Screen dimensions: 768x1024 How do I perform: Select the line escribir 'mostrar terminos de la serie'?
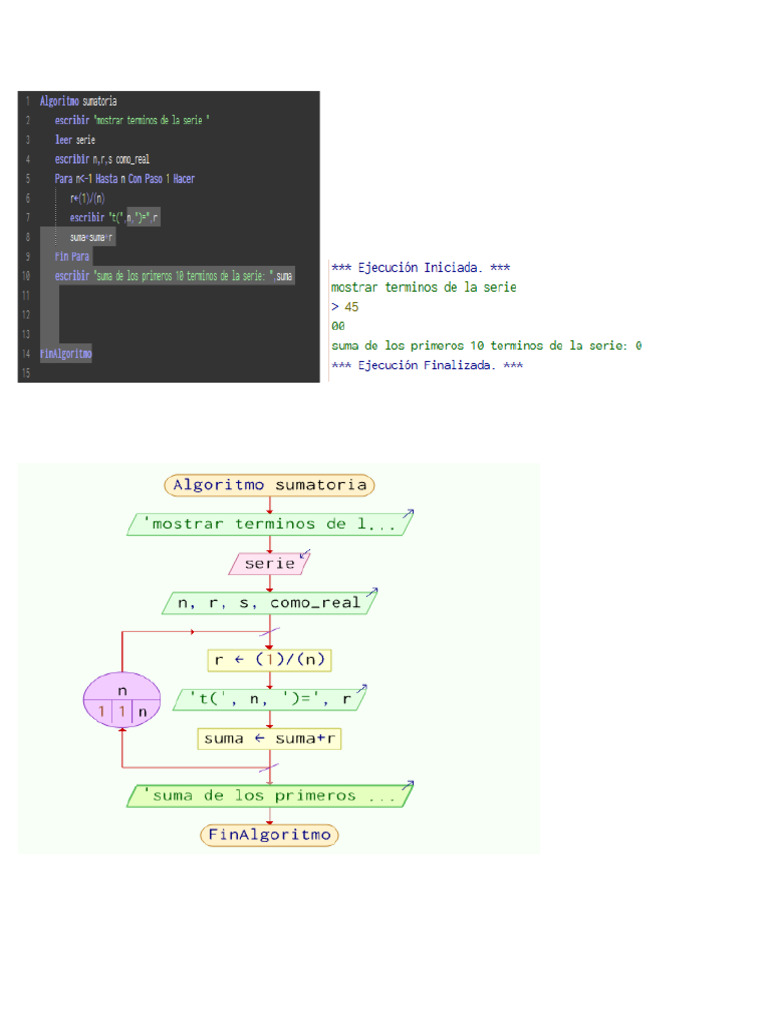[x=132, y=120]
